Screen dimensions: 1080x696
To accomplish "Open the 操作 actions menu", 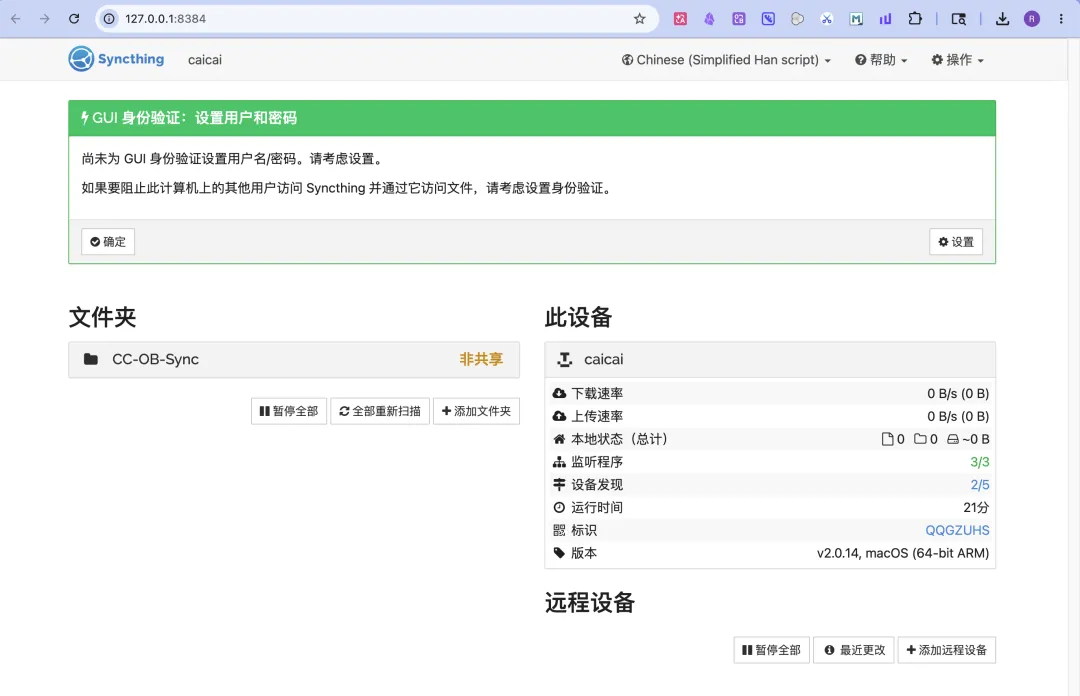I will click(x=957, y=60).
